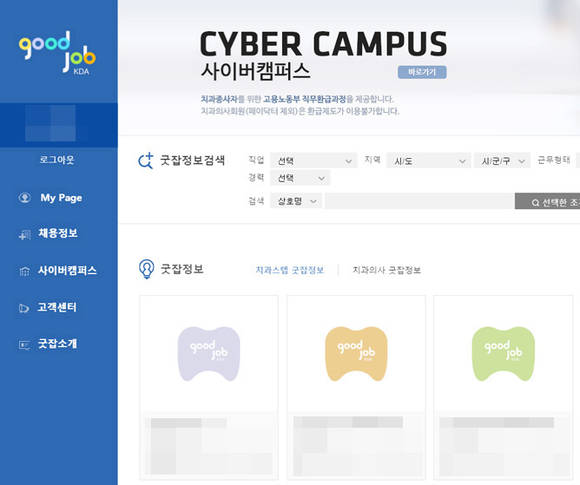Expand the 경력 선택 dropdown
Screen dimensions: 580x485
300,178
